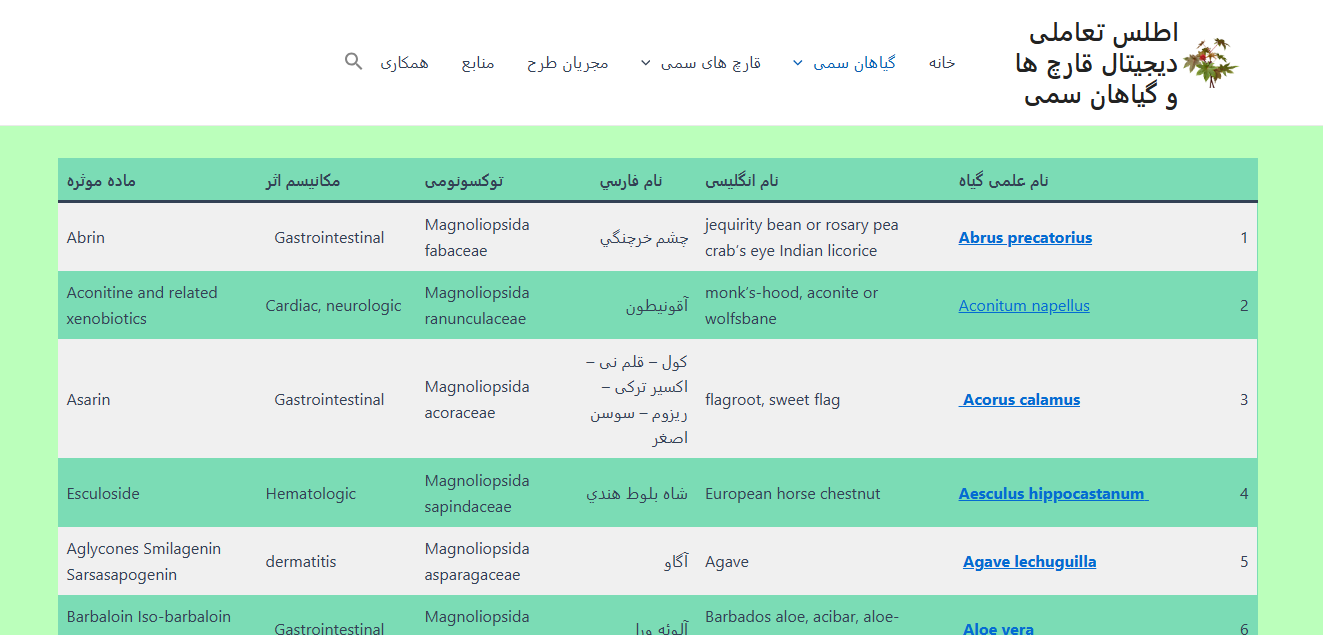The width and height of the screenshot is (1323, 635).
Task: Click the مکانیسم اثر column header
Action: pyautogui.click(x=300, y=181)
